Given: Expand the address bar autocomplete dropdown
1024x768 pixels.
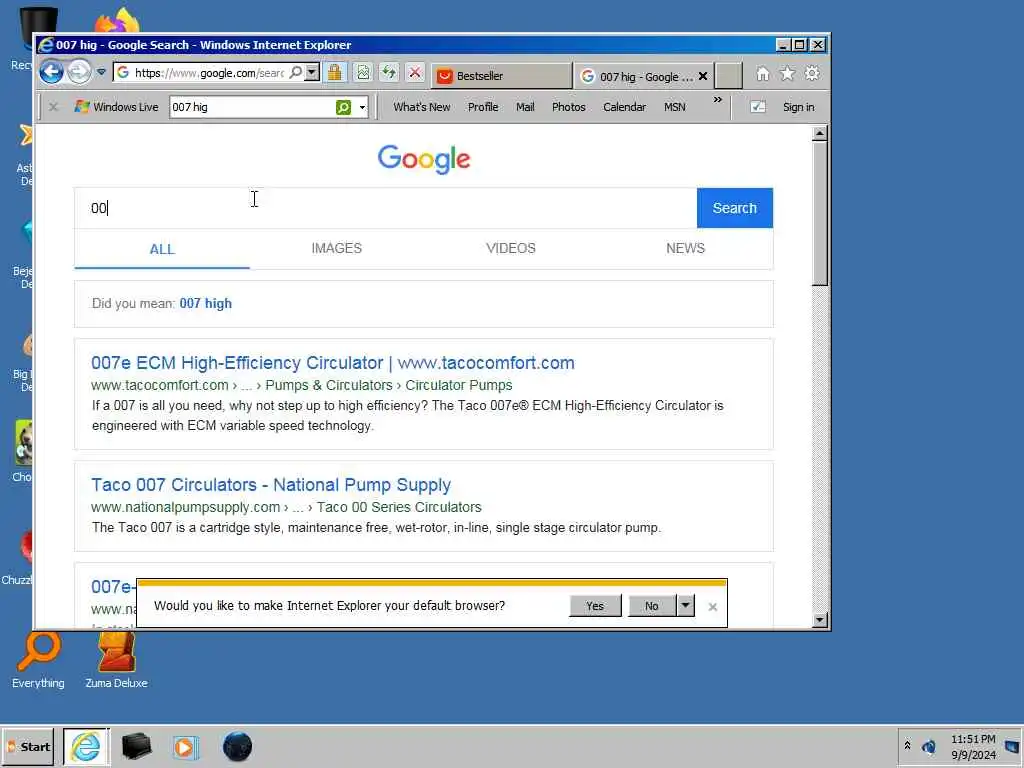Looking at the screenshot, I should (312, 72).
